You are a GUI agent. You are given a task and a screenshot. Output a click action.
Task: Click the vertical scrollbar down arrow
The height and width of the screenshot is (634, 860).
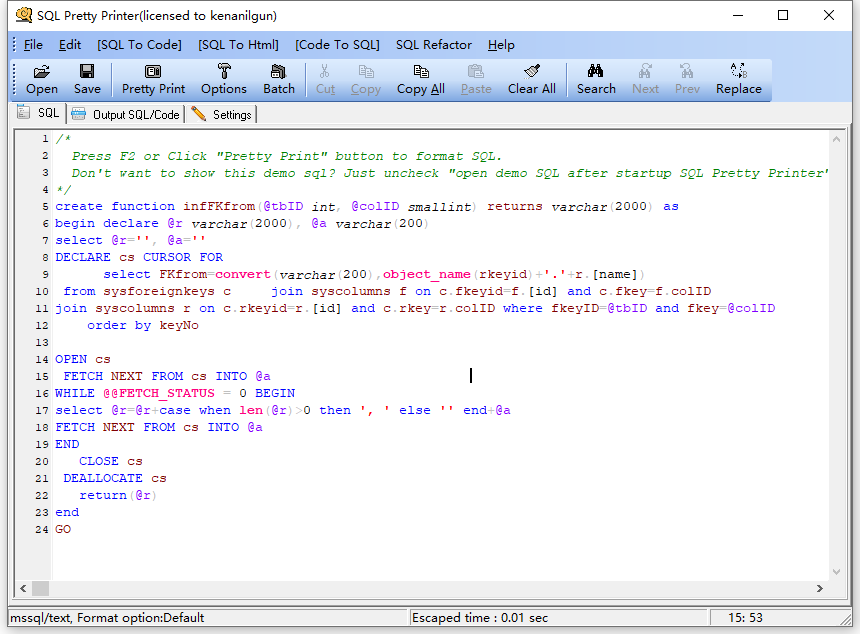[x=836, y=572]
